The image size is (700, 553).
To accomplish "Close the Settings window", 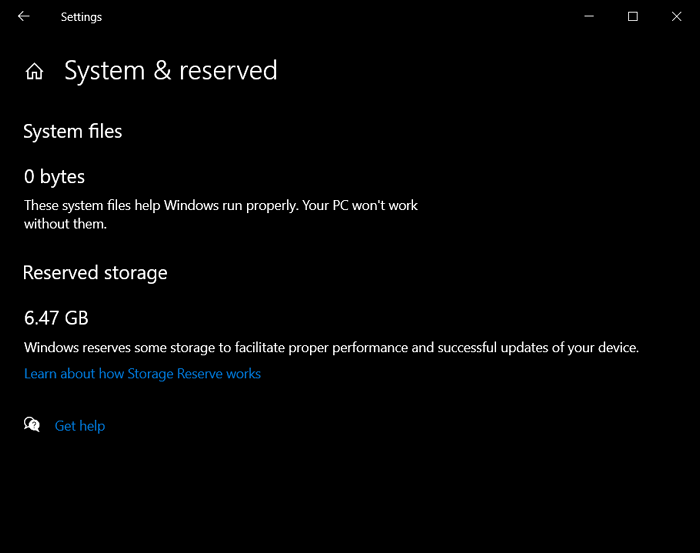I will (678, 17).
